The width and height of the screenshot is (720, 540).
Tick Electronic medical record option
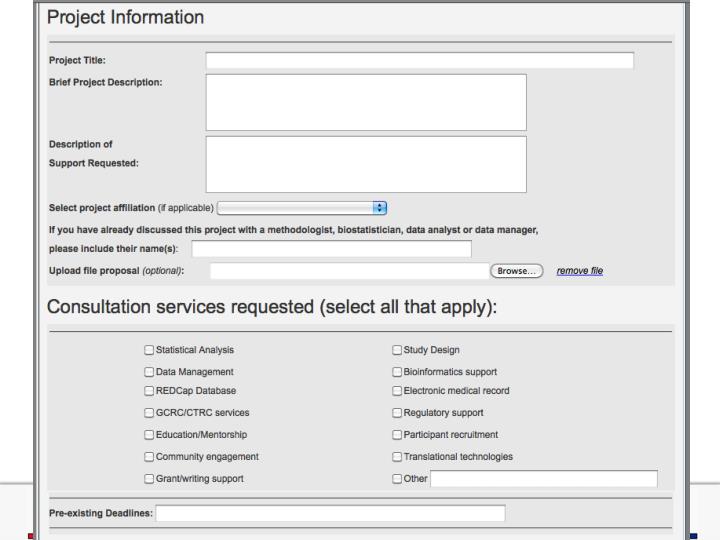tap(397, 391)
